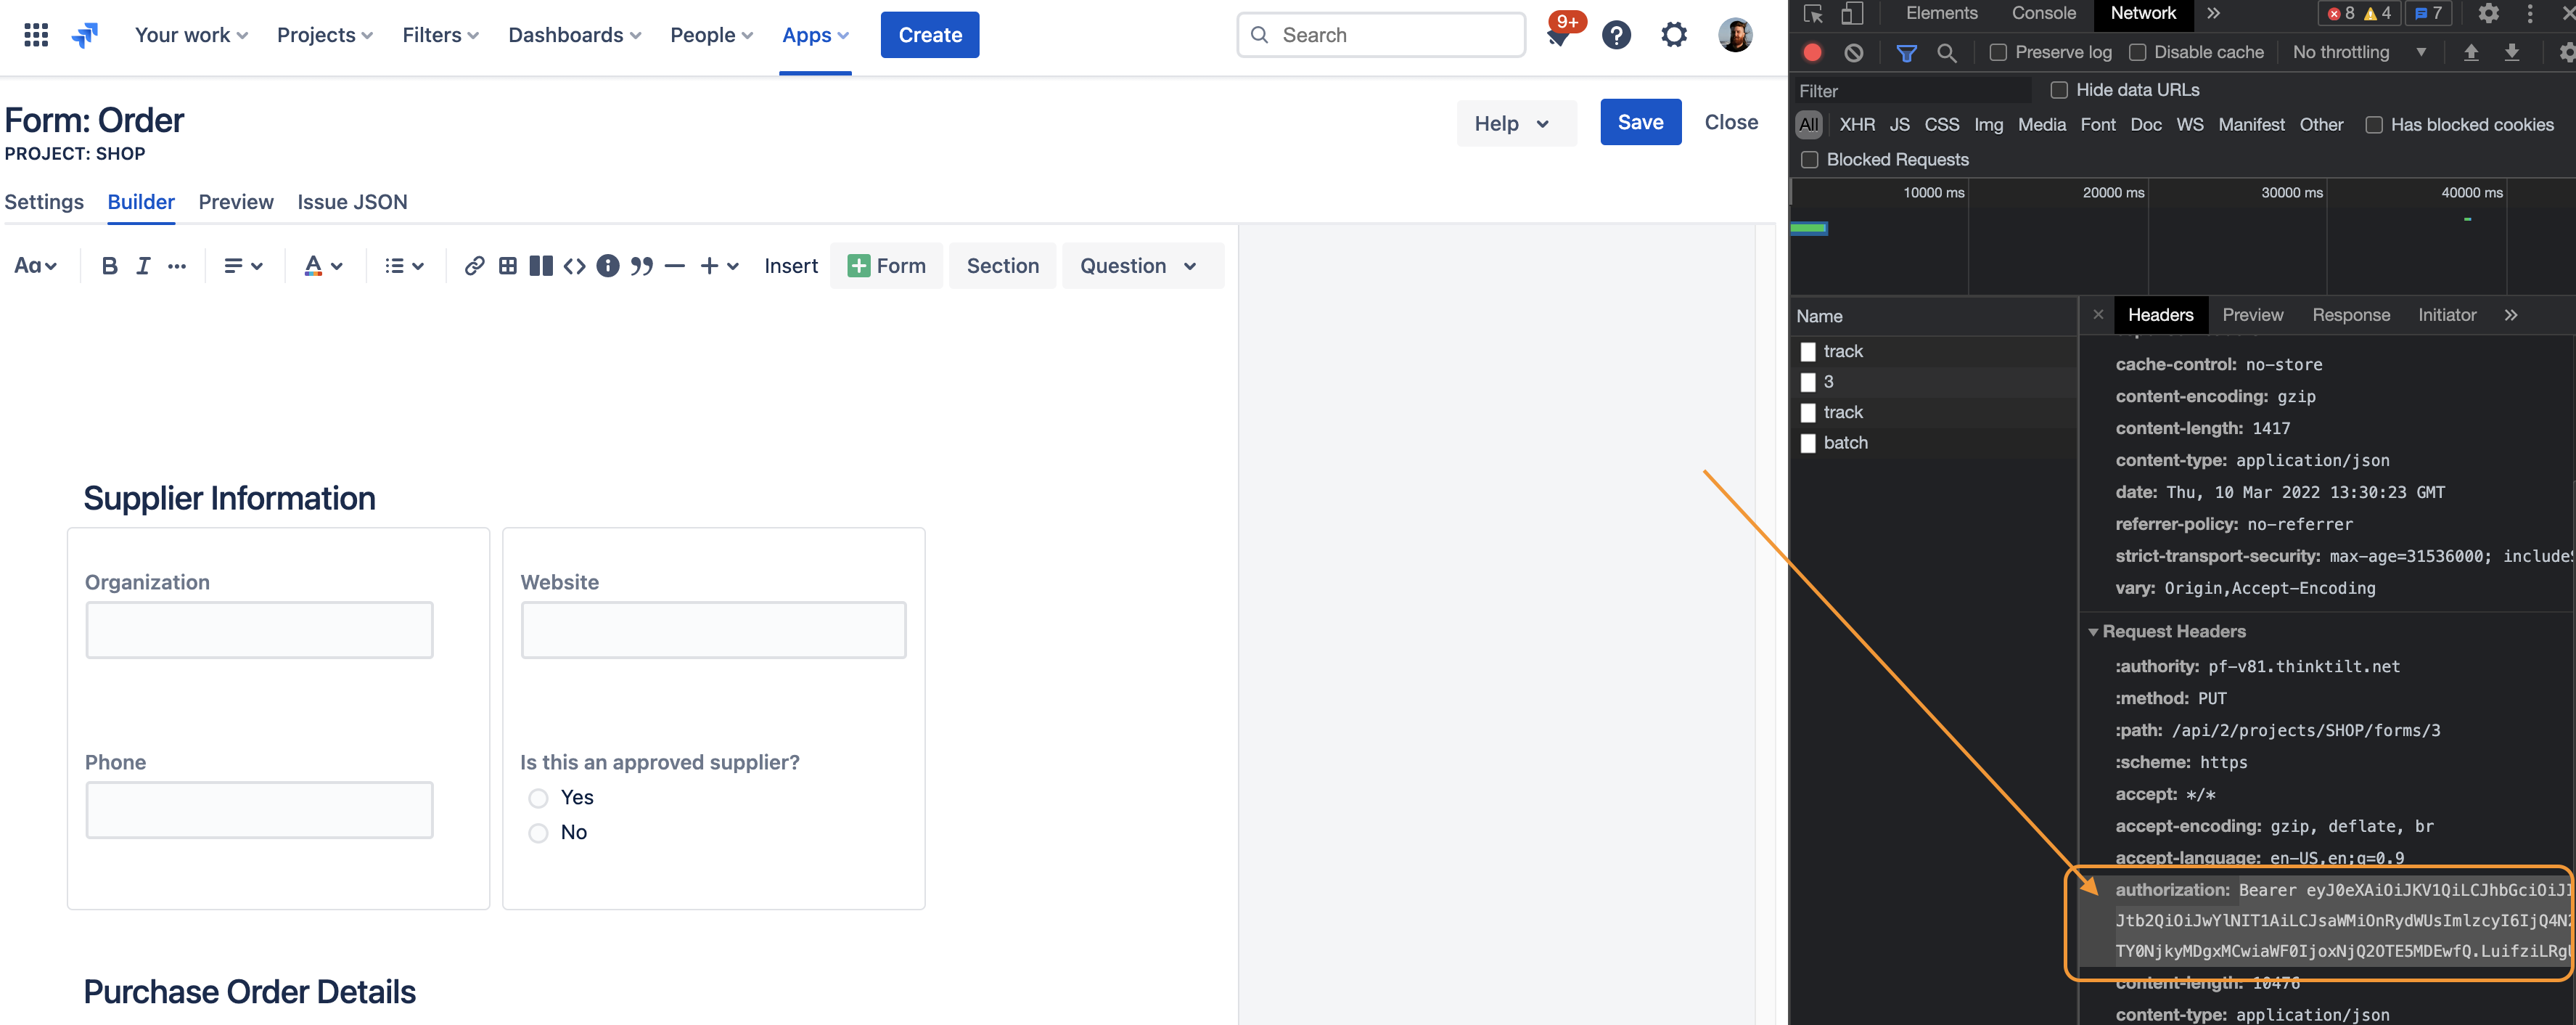Click the info panel icon in toolbar

[x=607, y=266]
